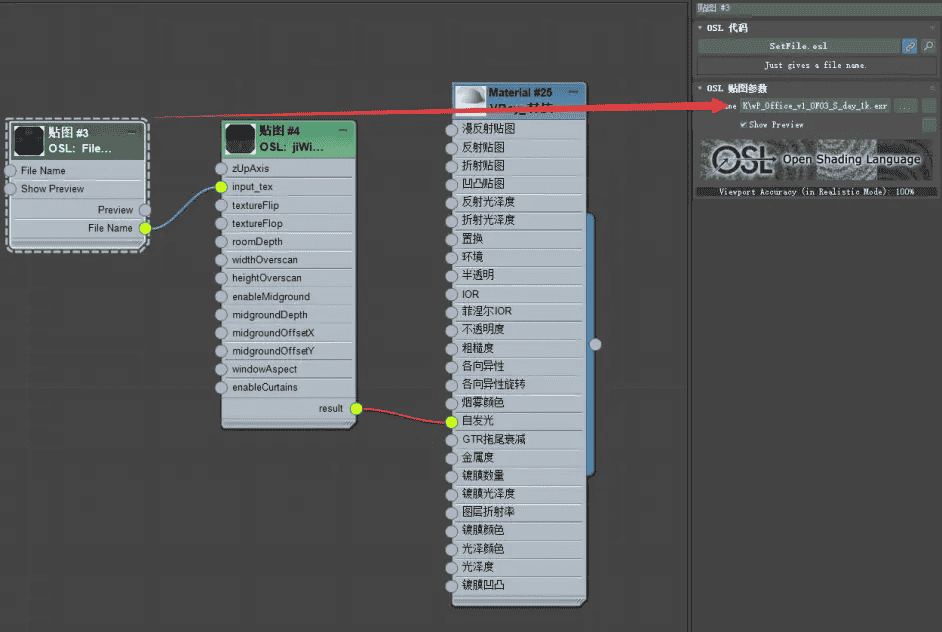Click the input_tex input socket
Screen dimensions: 942x632
tap(222, 187)
